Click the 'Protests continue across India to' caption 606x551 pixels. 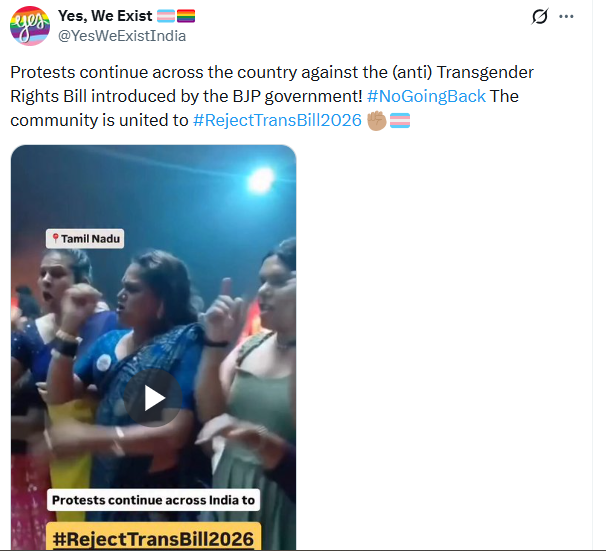click(153, 500)
